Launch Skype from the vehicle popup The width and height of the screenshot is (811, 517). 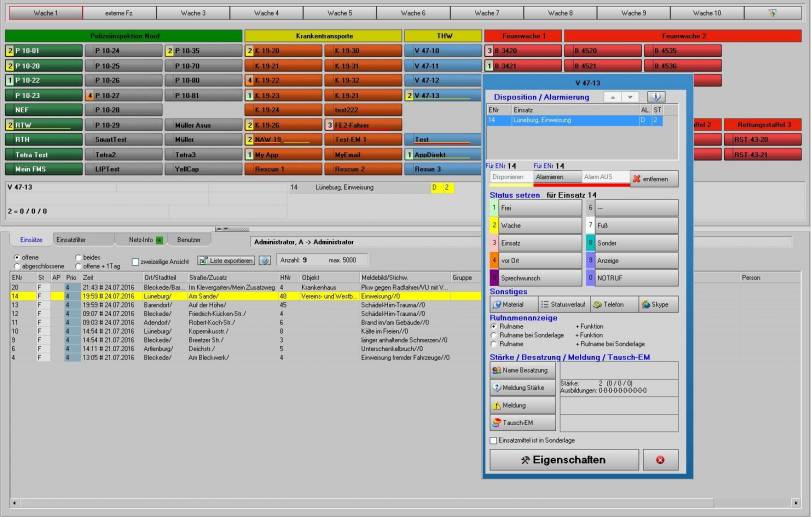pyautogui.click(x=658, y=304)
